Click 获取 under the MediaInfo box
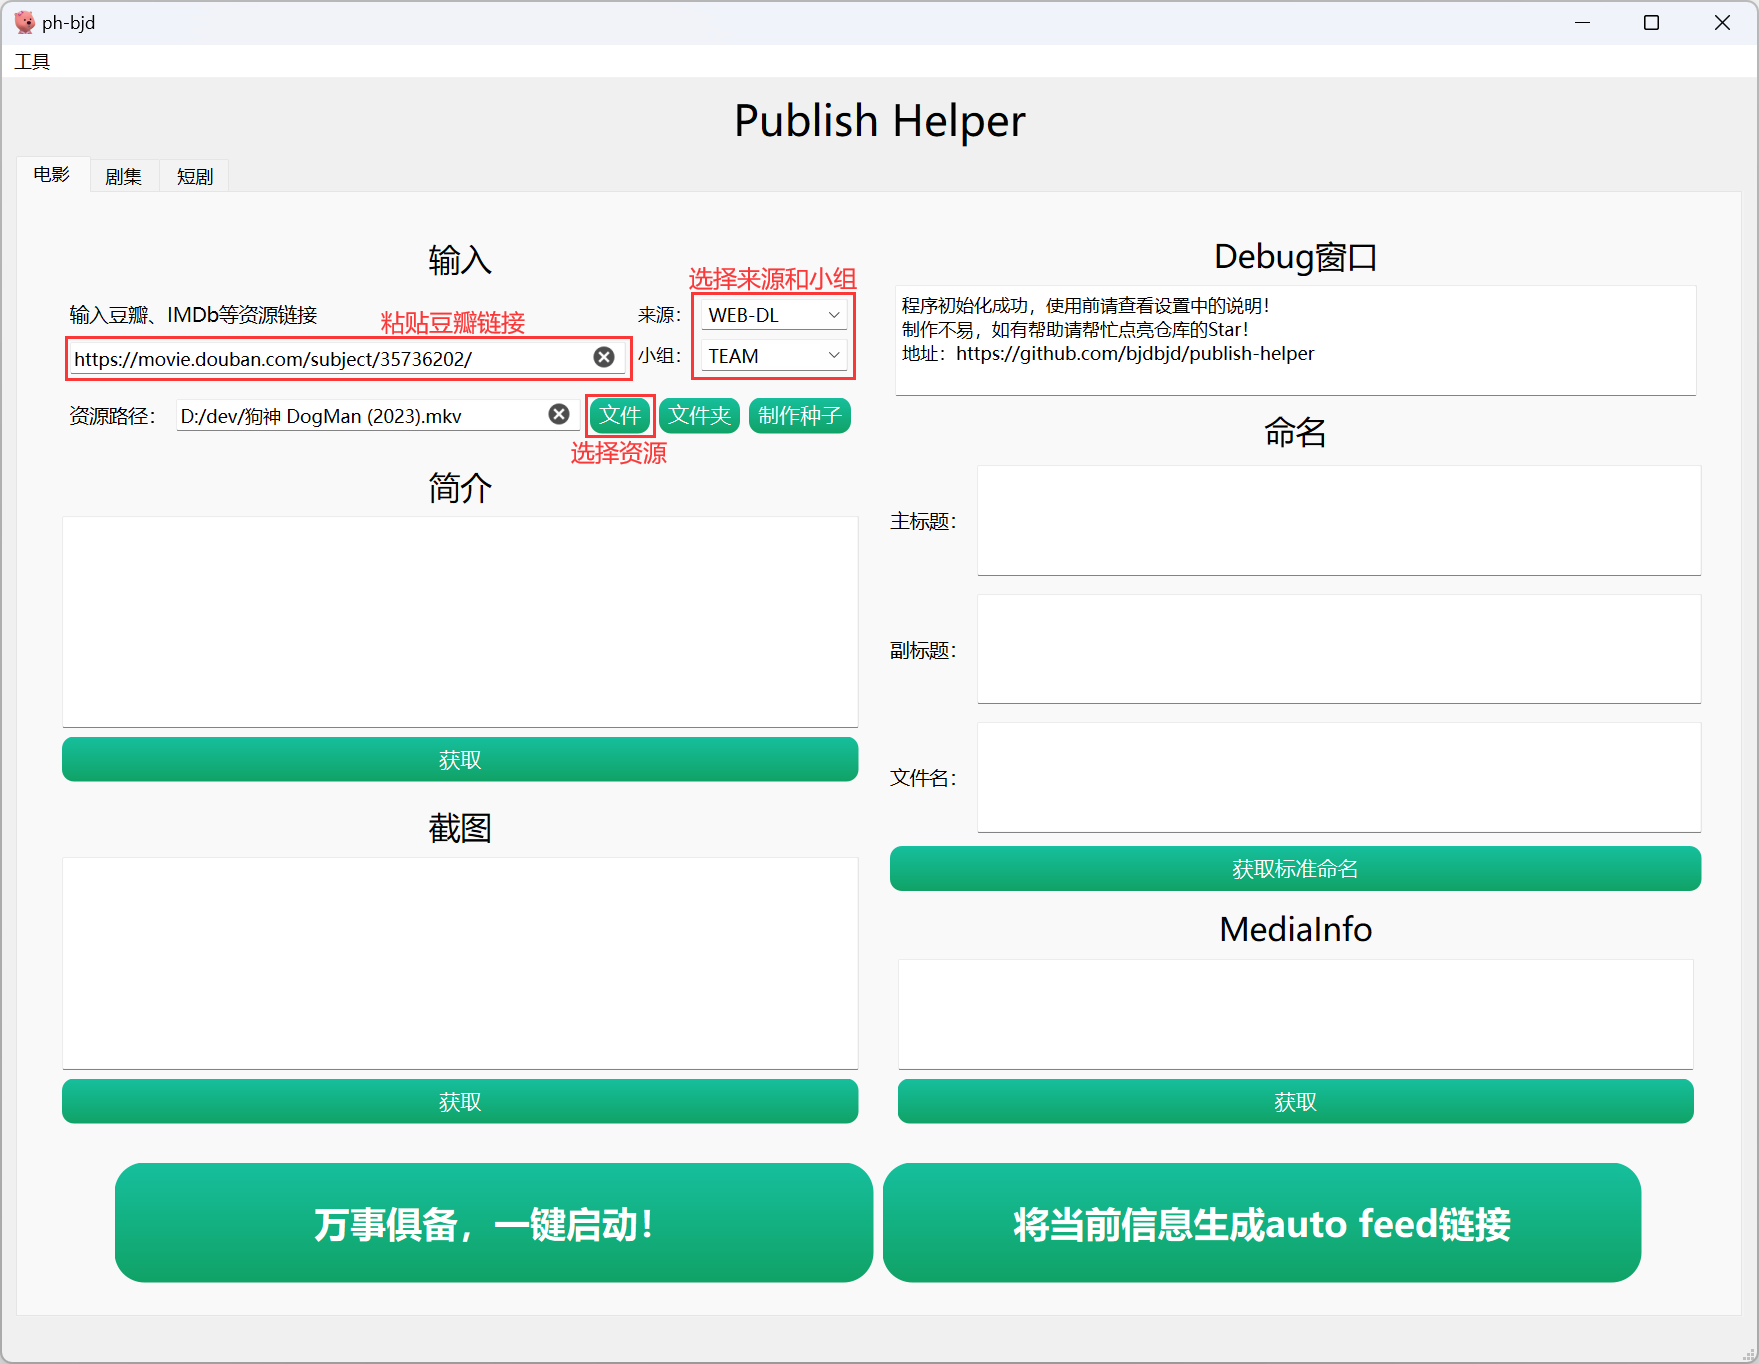 (1295, 1102)
